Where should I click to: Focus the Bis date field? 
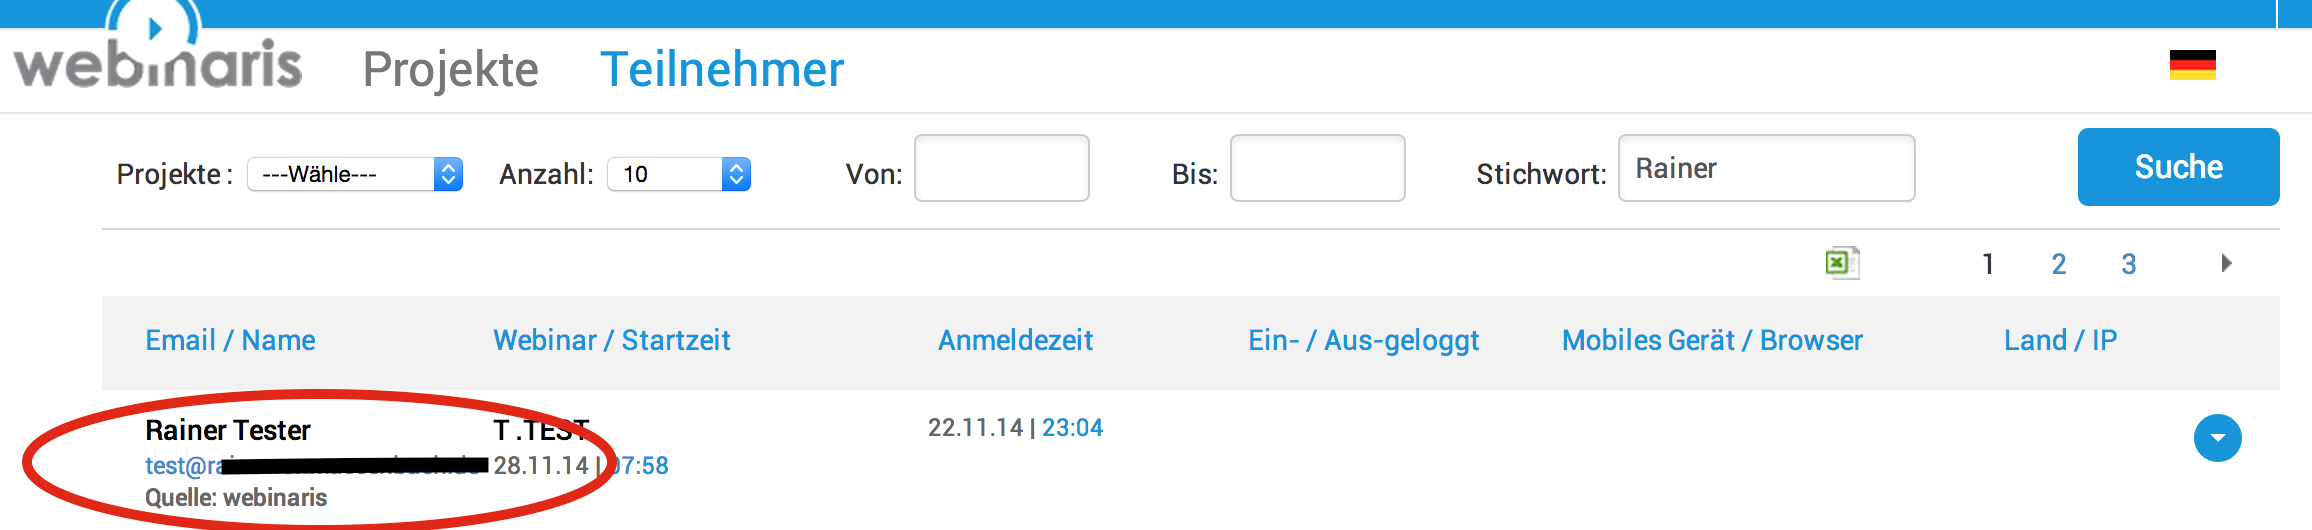pos(1317,168)
